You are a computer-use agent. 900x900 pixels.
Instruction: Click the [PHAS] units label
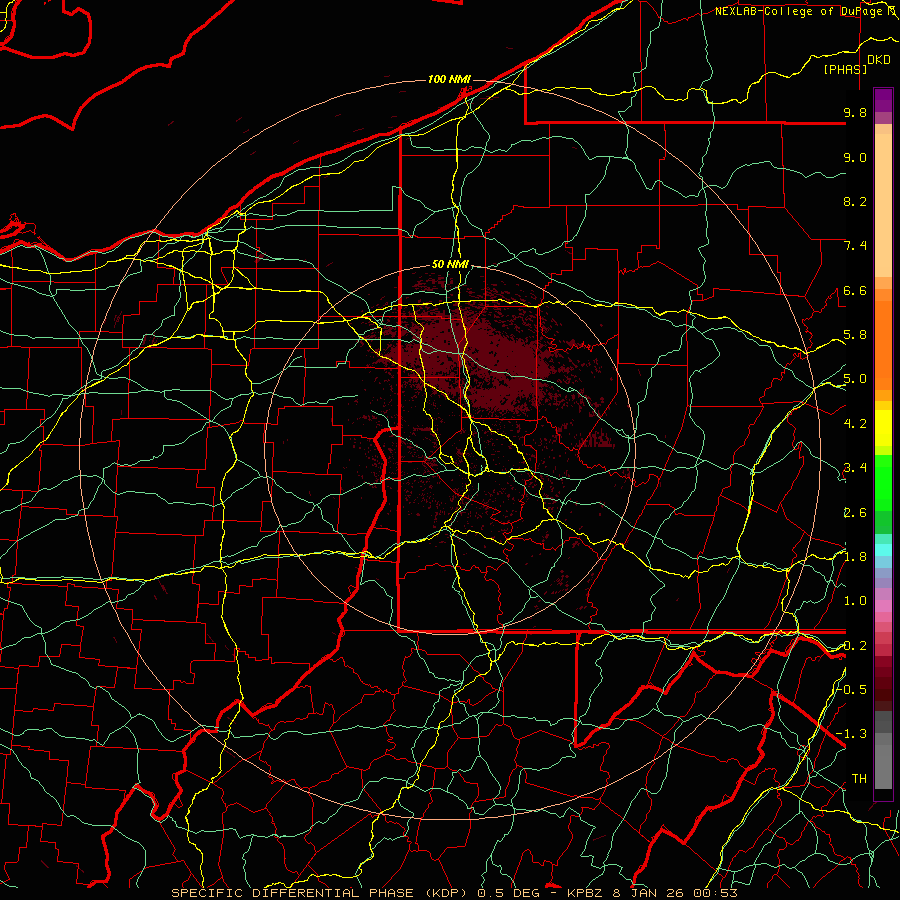[845, 70]
